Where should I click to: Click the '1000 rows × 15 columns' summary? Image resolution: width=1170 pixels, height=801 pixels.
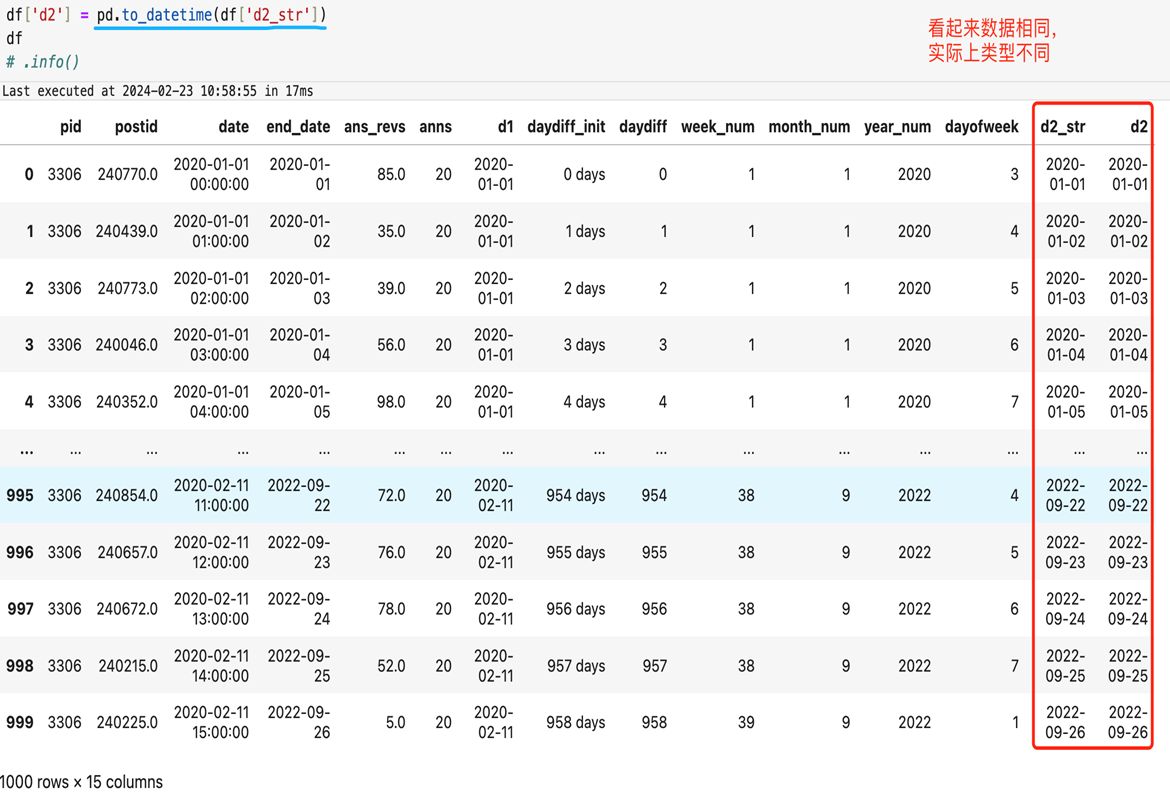click(81, 782)
